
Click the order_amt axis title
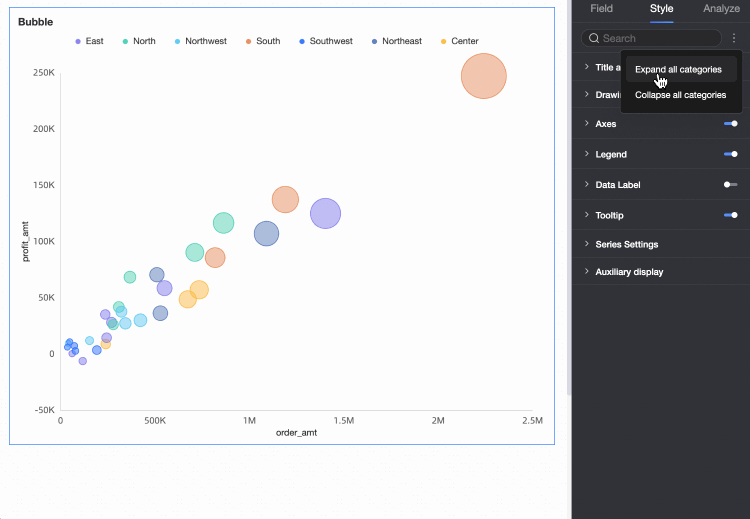pos(296,433)
